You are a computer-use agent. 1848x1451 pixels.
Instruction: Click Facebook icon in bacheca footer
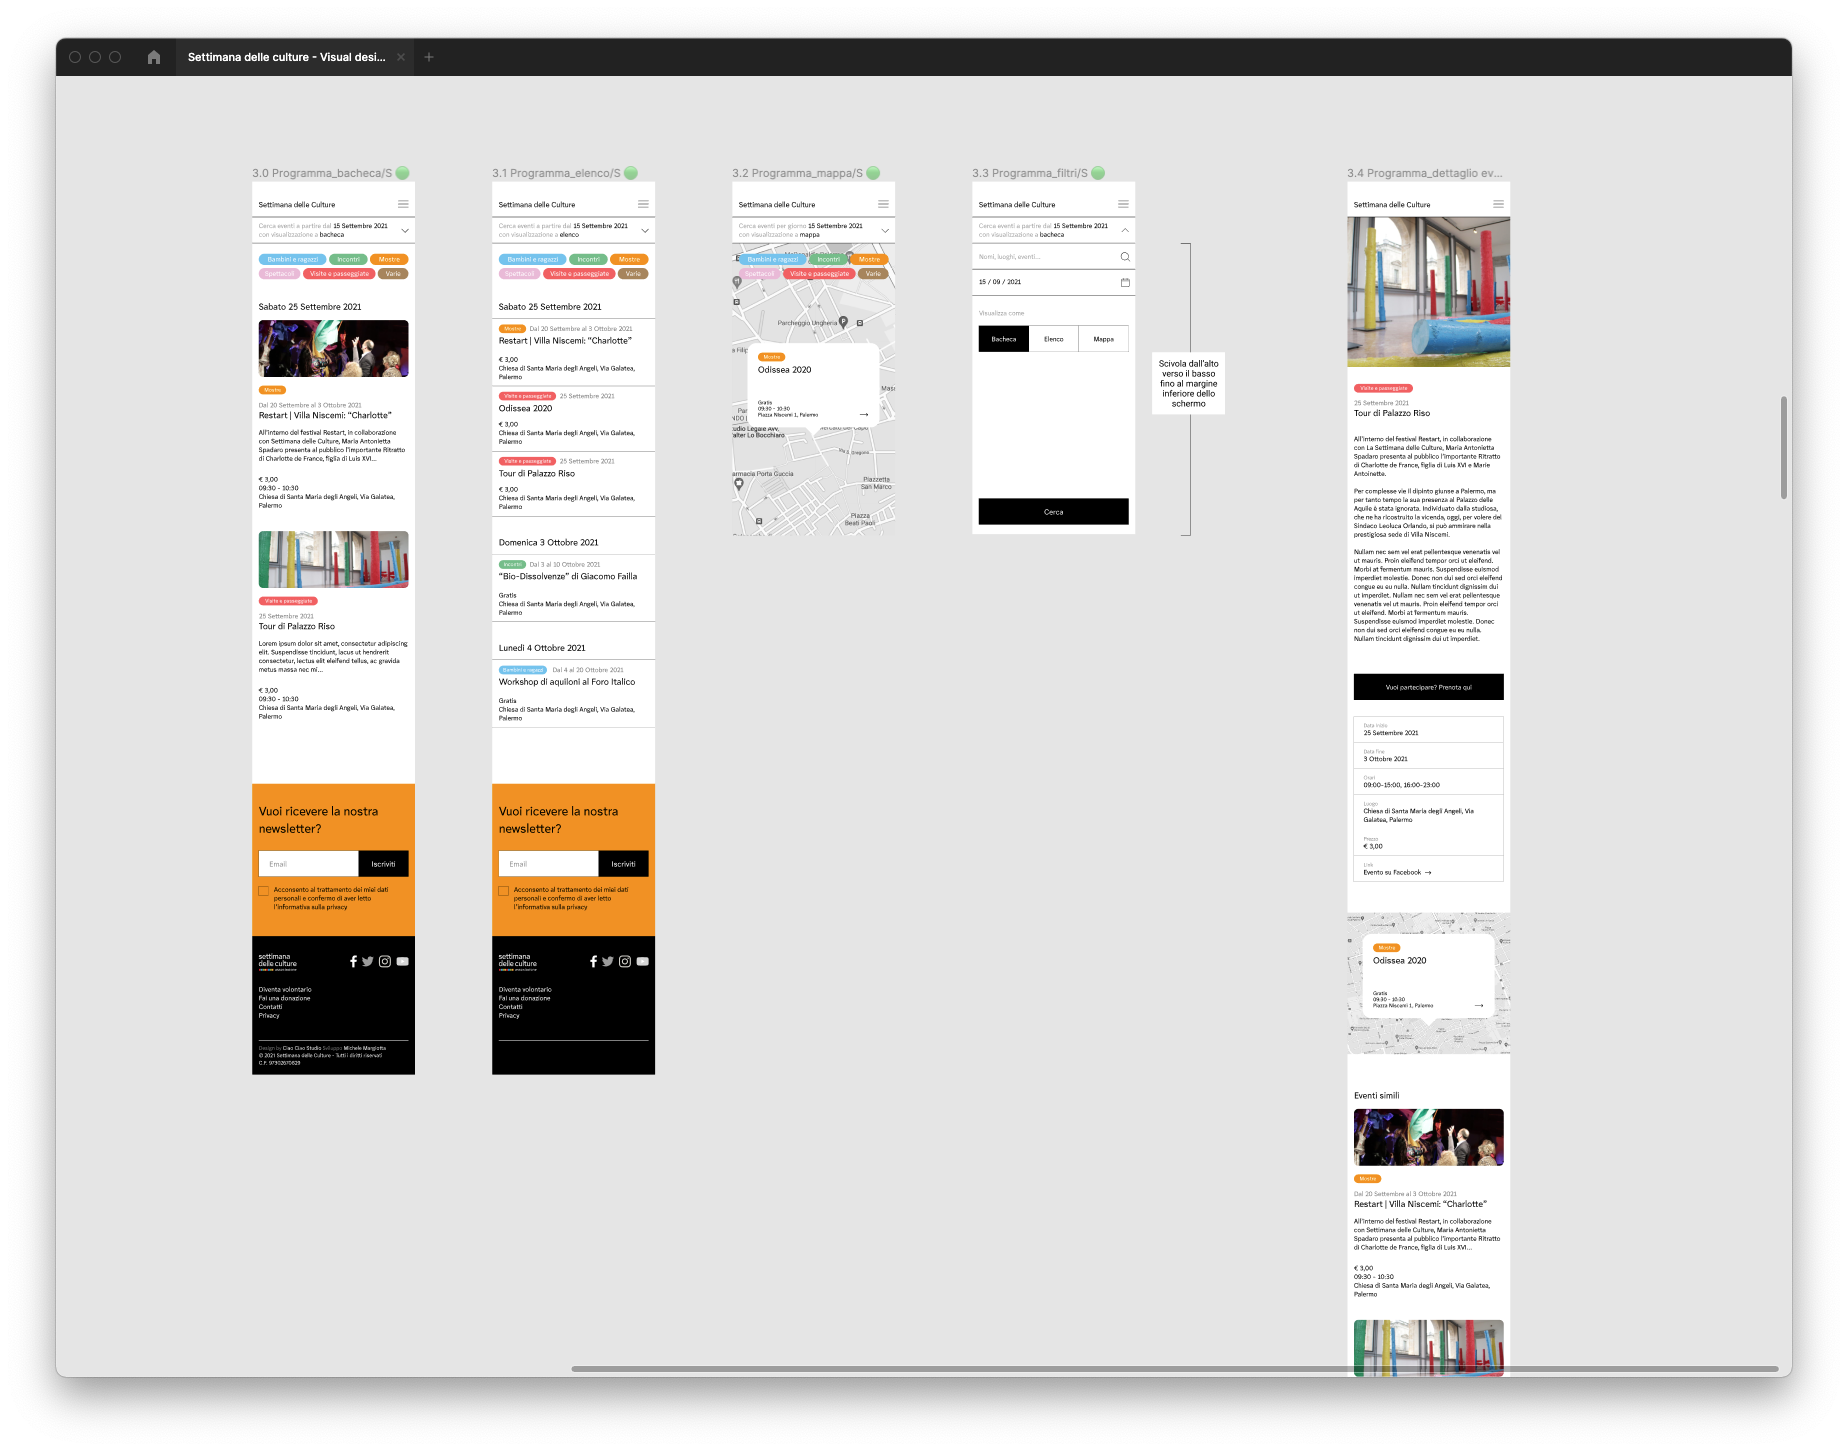pos(353,961)
